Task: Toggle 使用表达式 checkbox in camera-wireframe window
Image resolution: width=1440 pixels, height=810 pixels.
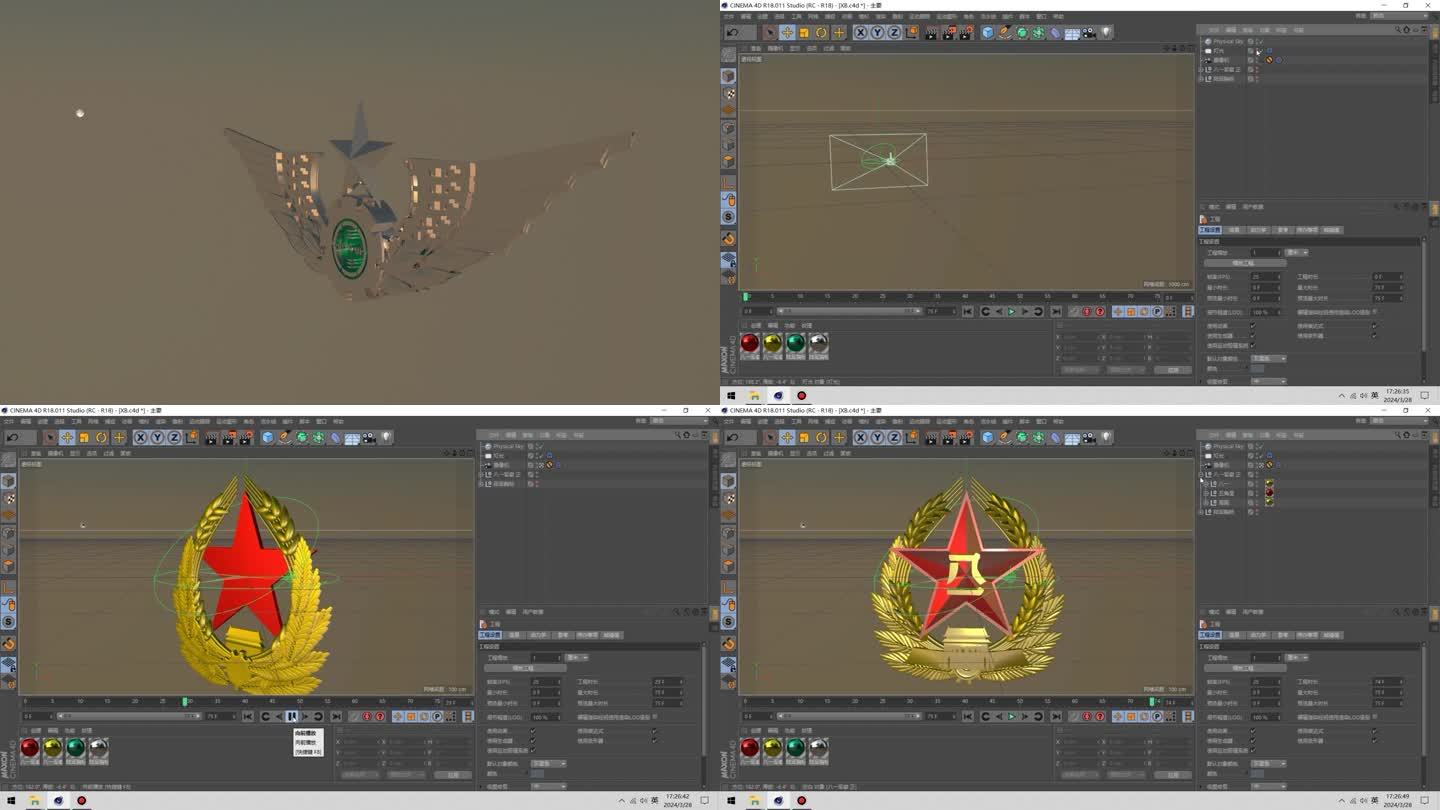Action: point(1374,326)
